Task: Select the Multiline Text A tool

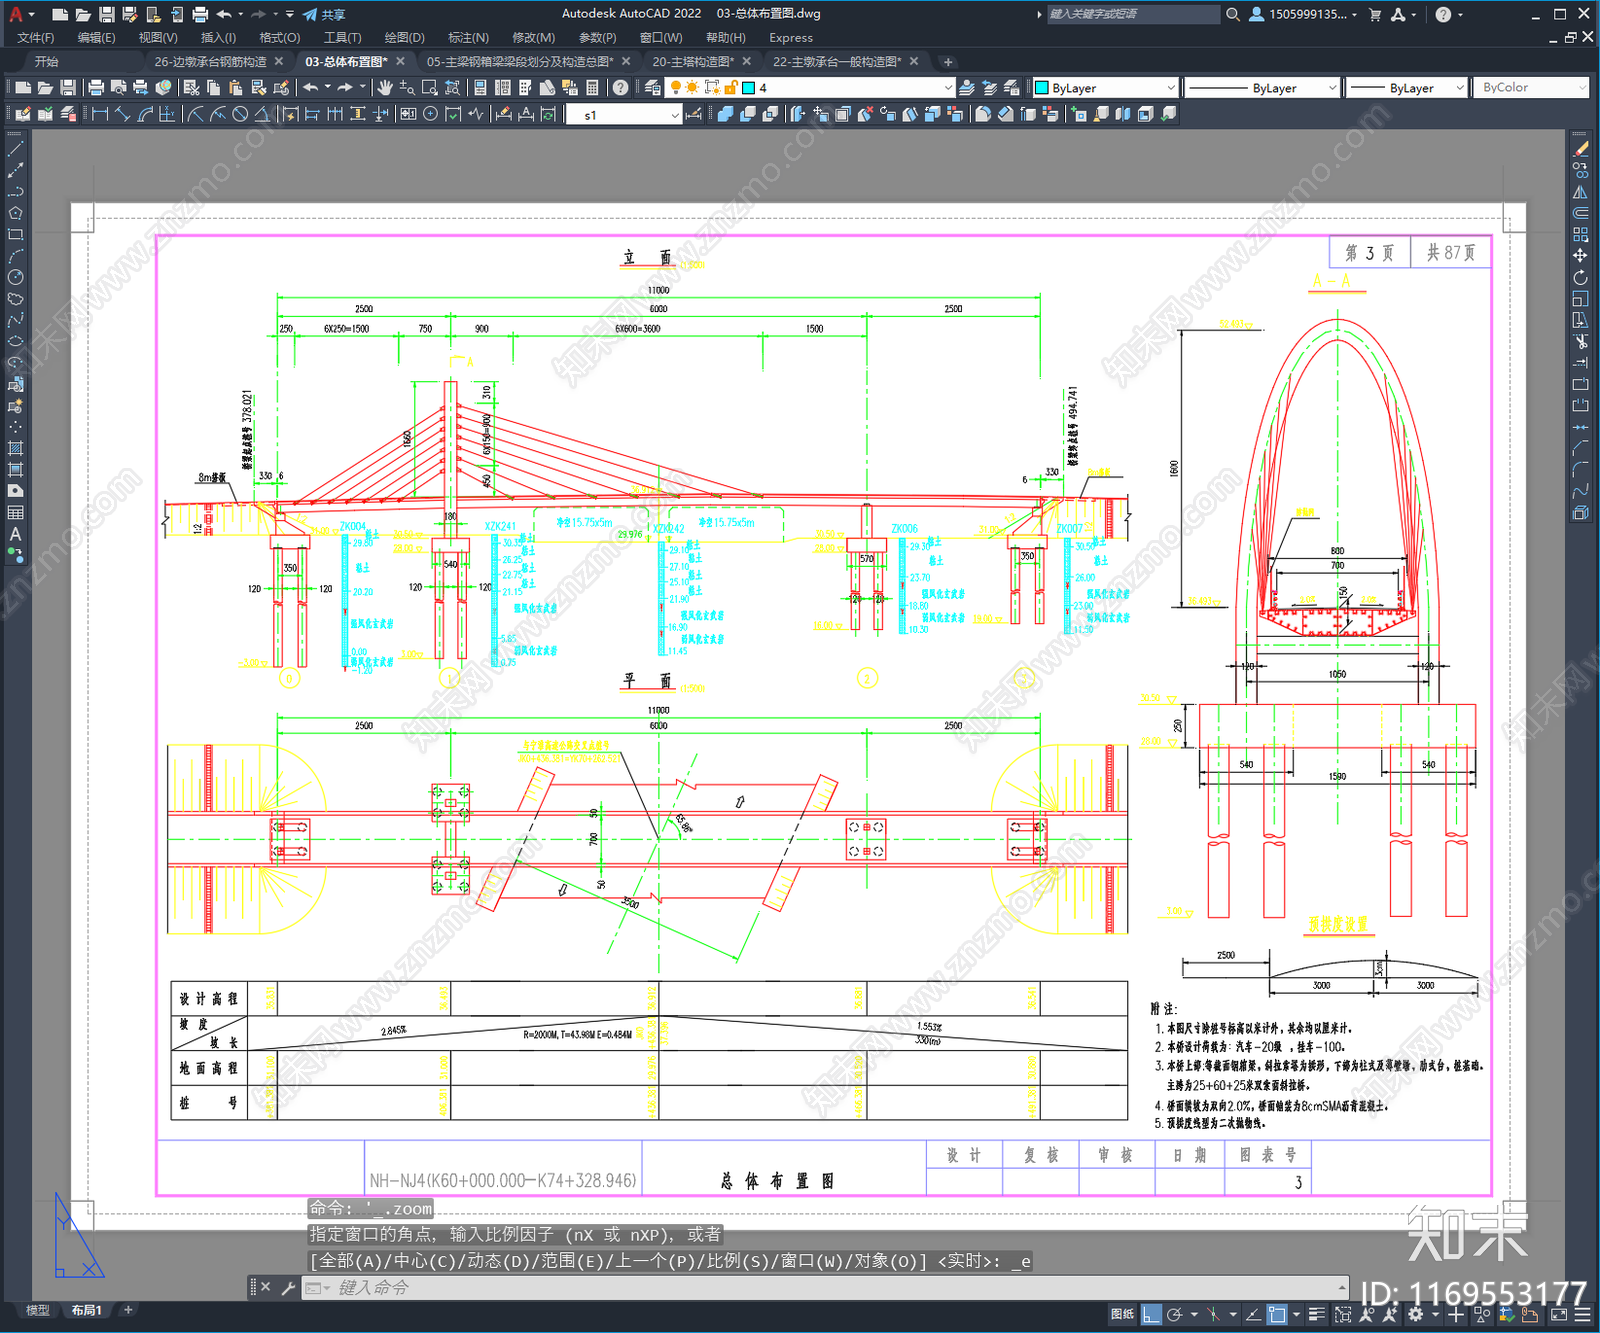Action: 15,534
